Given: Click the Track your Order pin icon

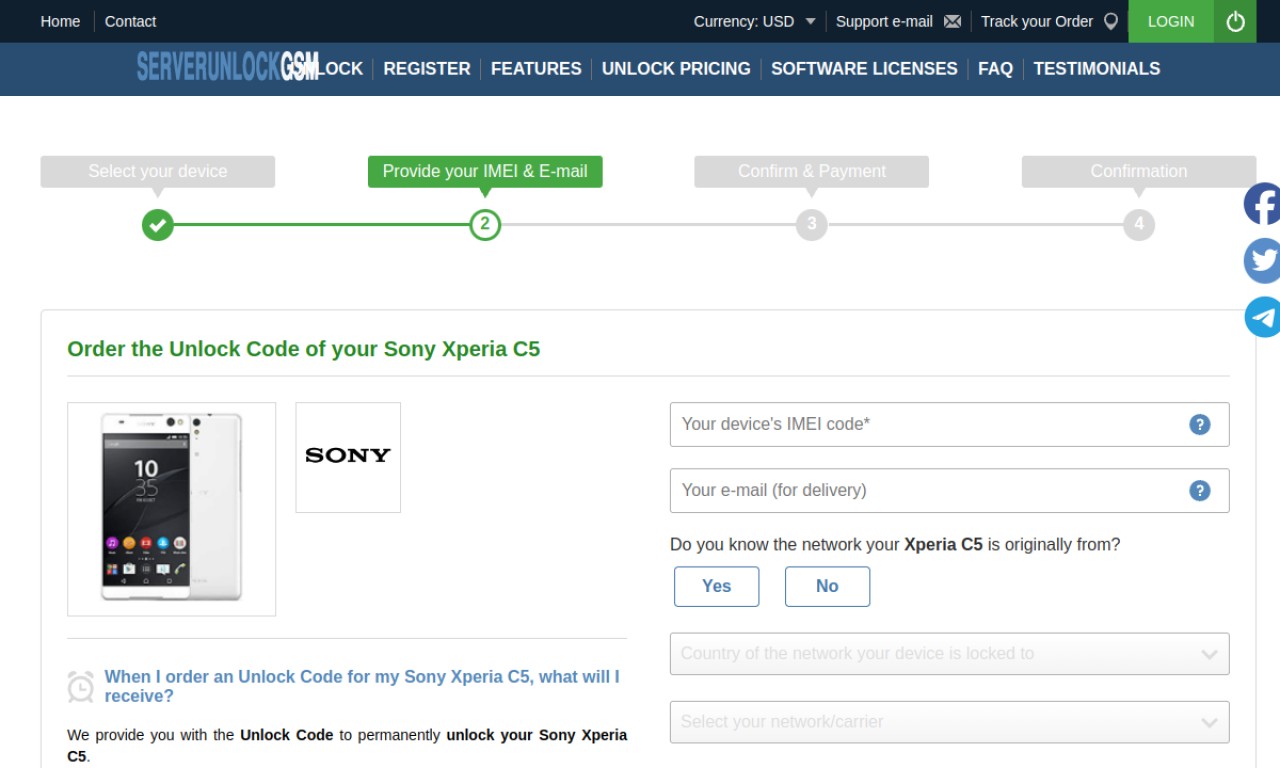Looking at the screenshot, I should (1110, 21).
